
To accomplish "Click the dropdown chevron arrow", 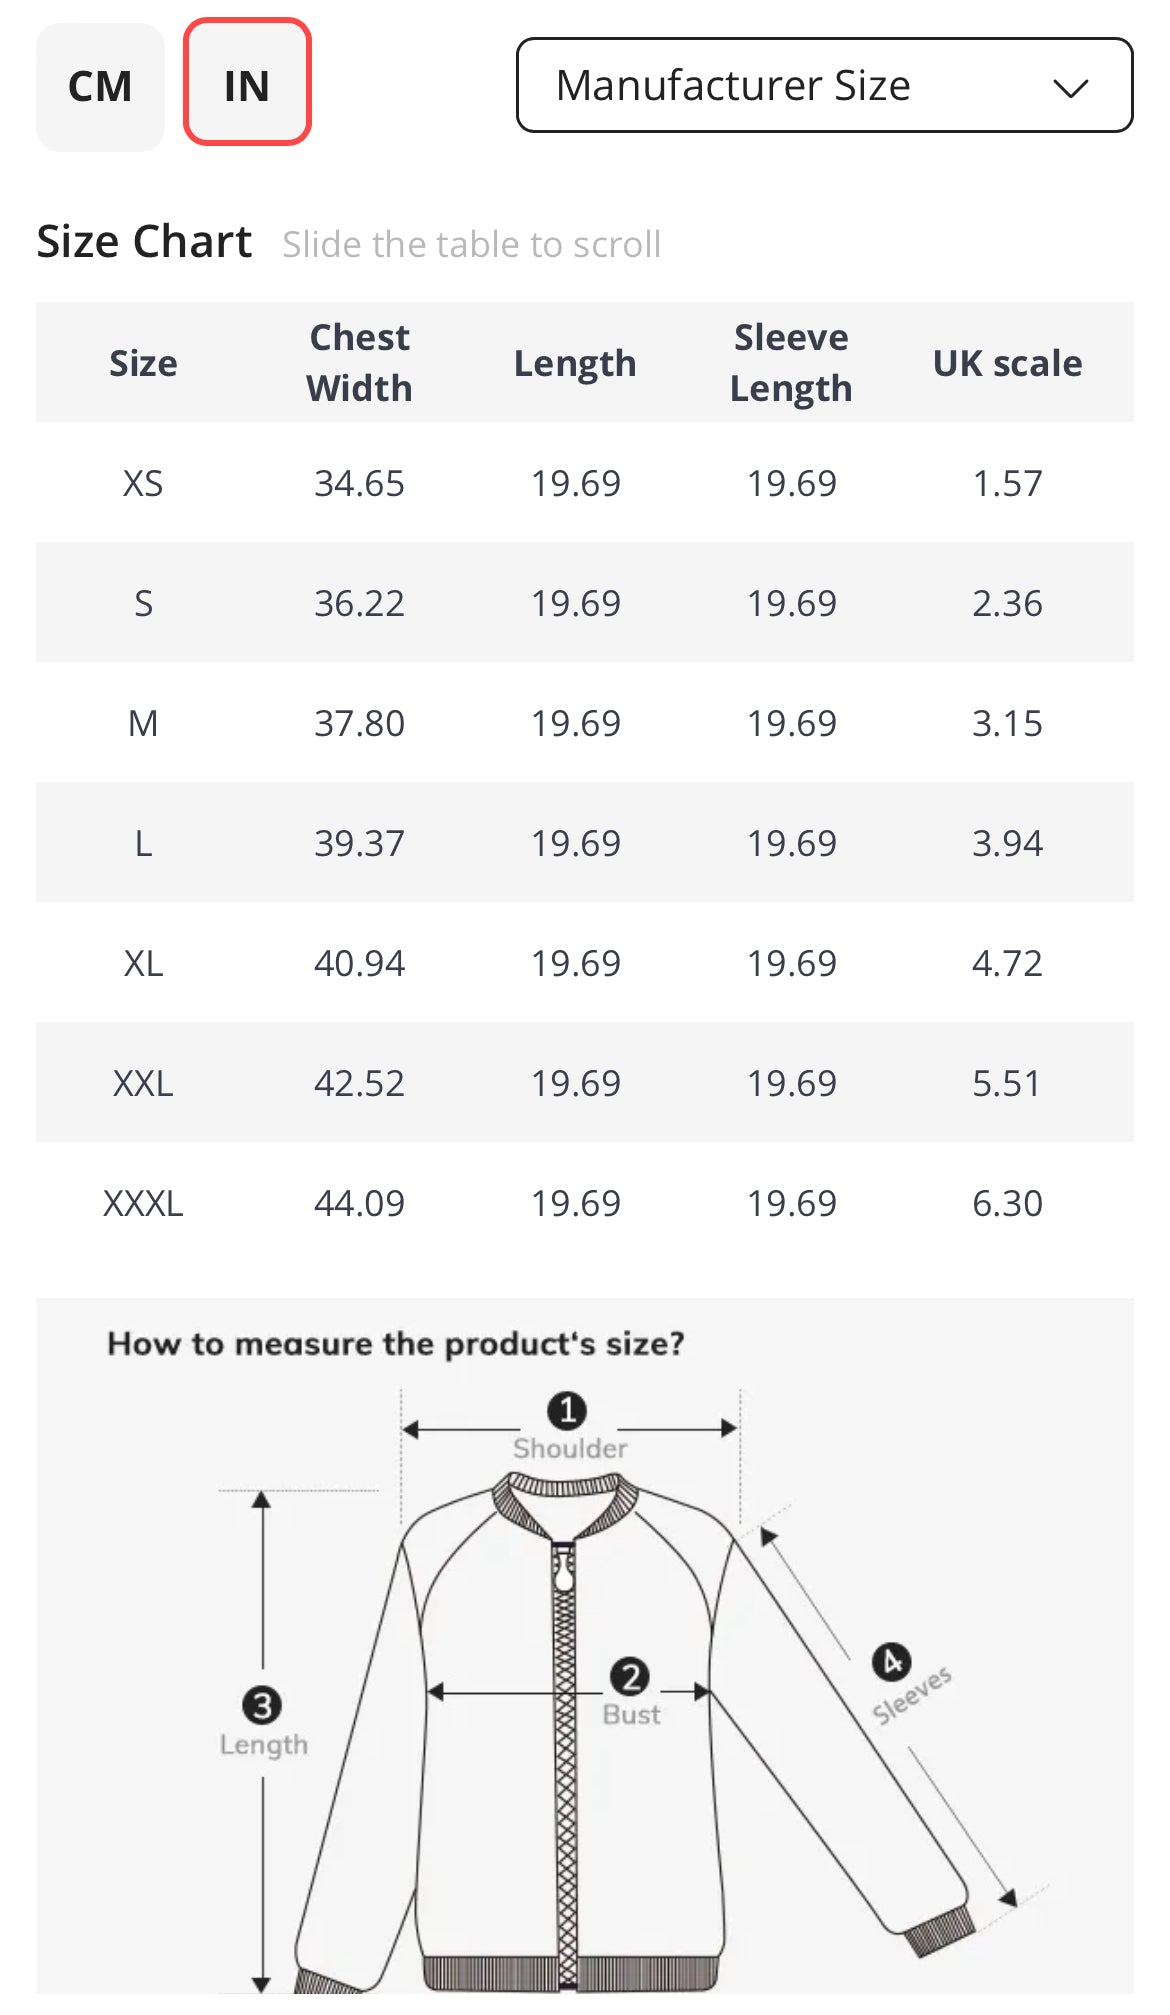I will [1069, 88].
